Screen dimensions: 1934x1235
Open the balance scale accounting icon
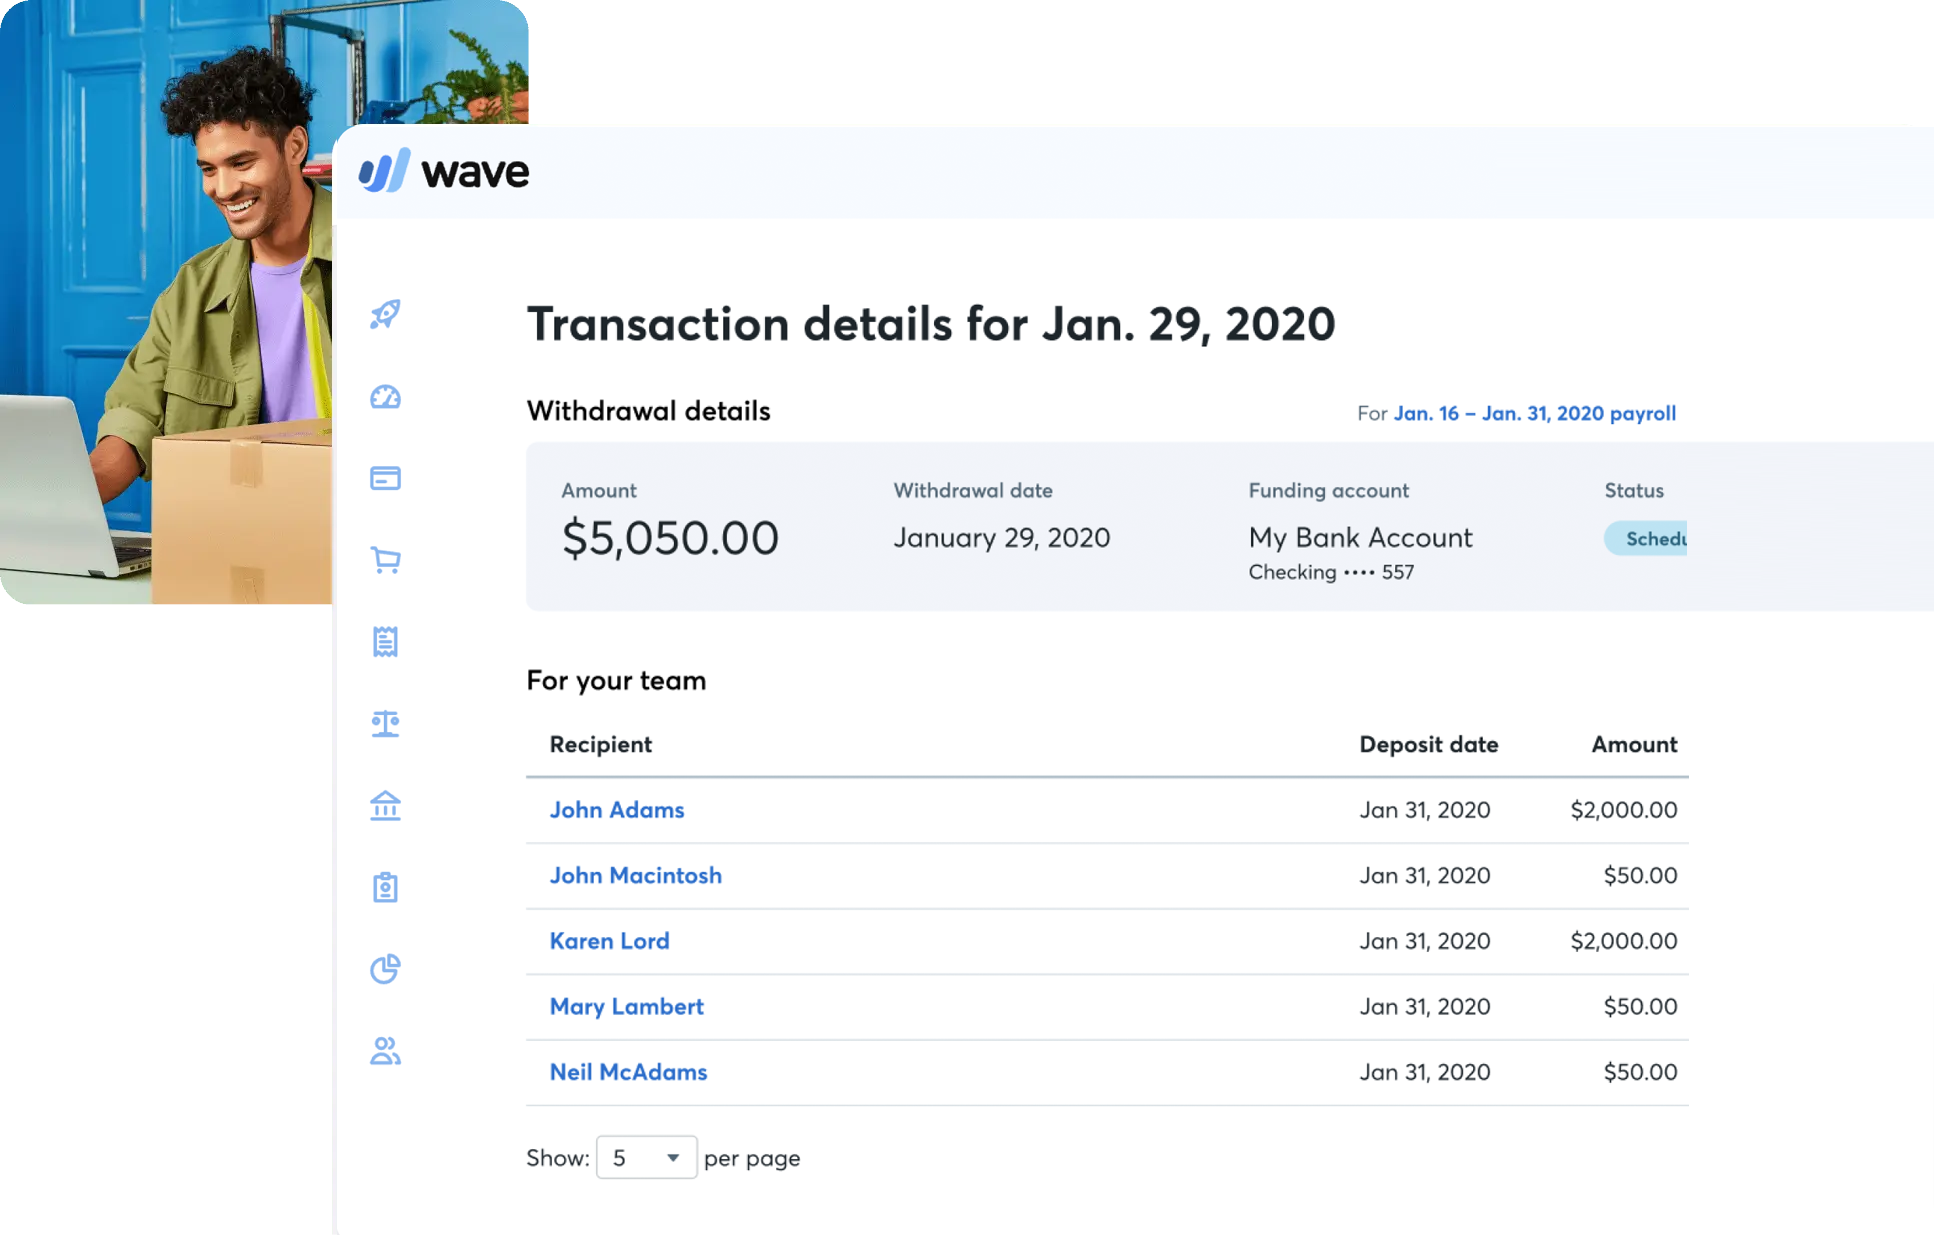click(x=386, y=723)
